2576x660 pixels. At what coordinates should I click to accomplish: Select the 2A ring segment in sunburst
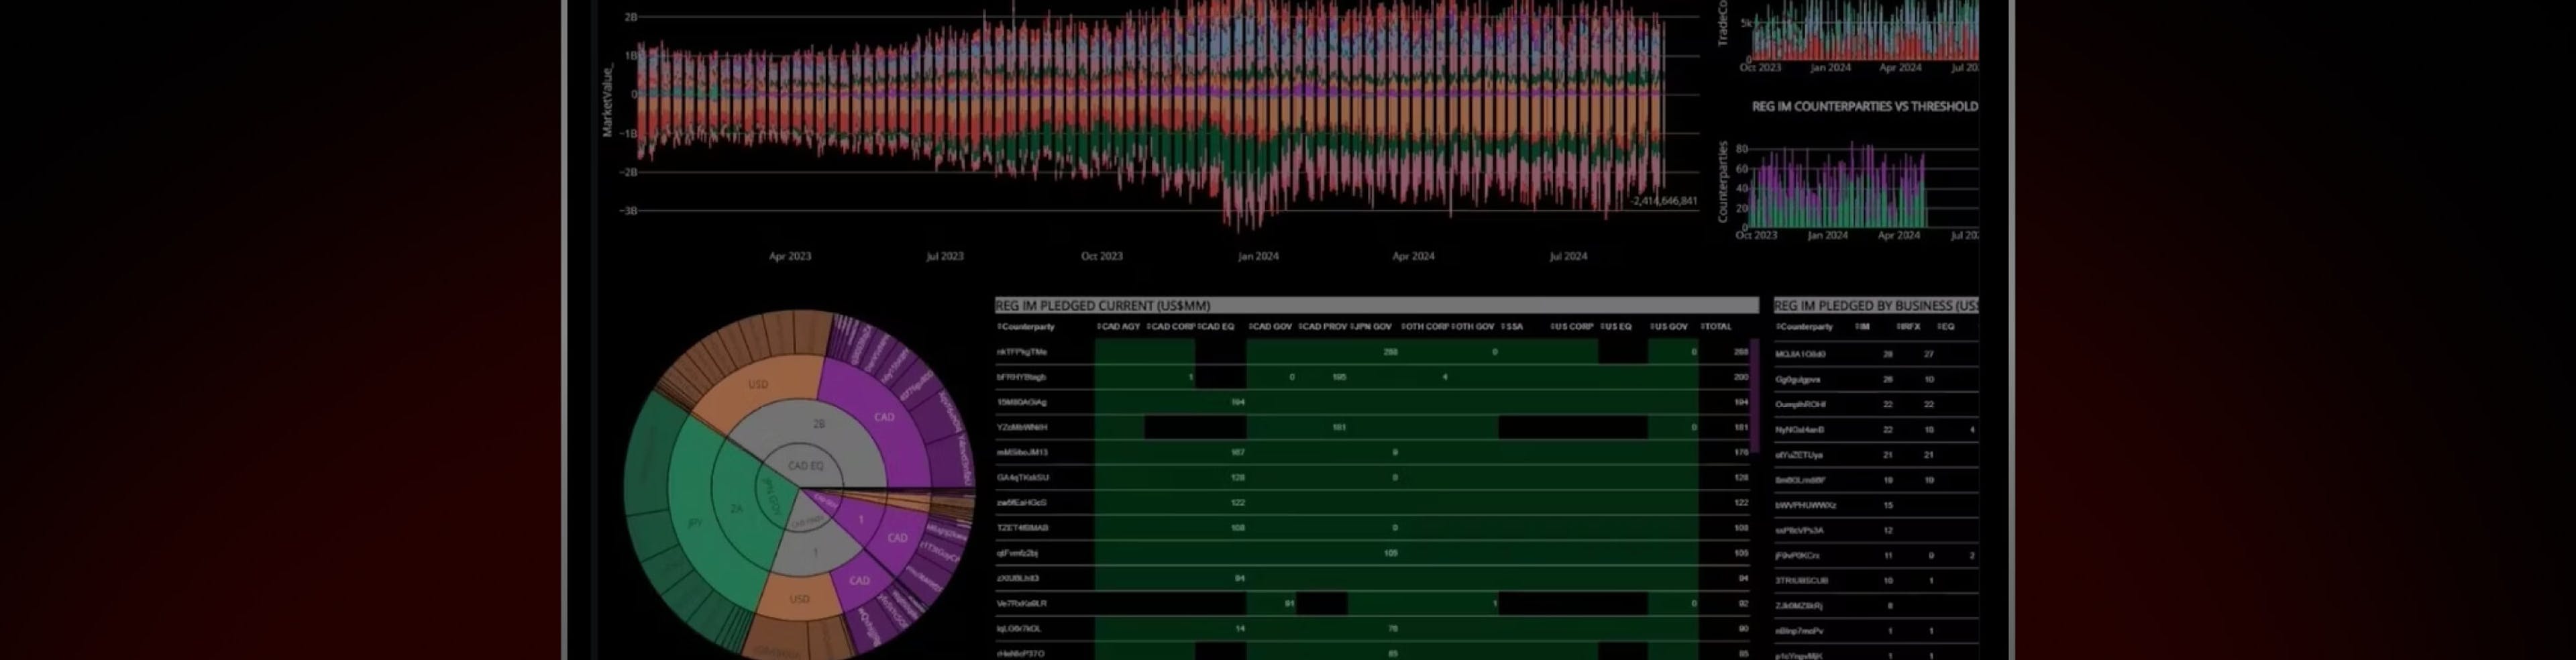[x=736, y=508]
